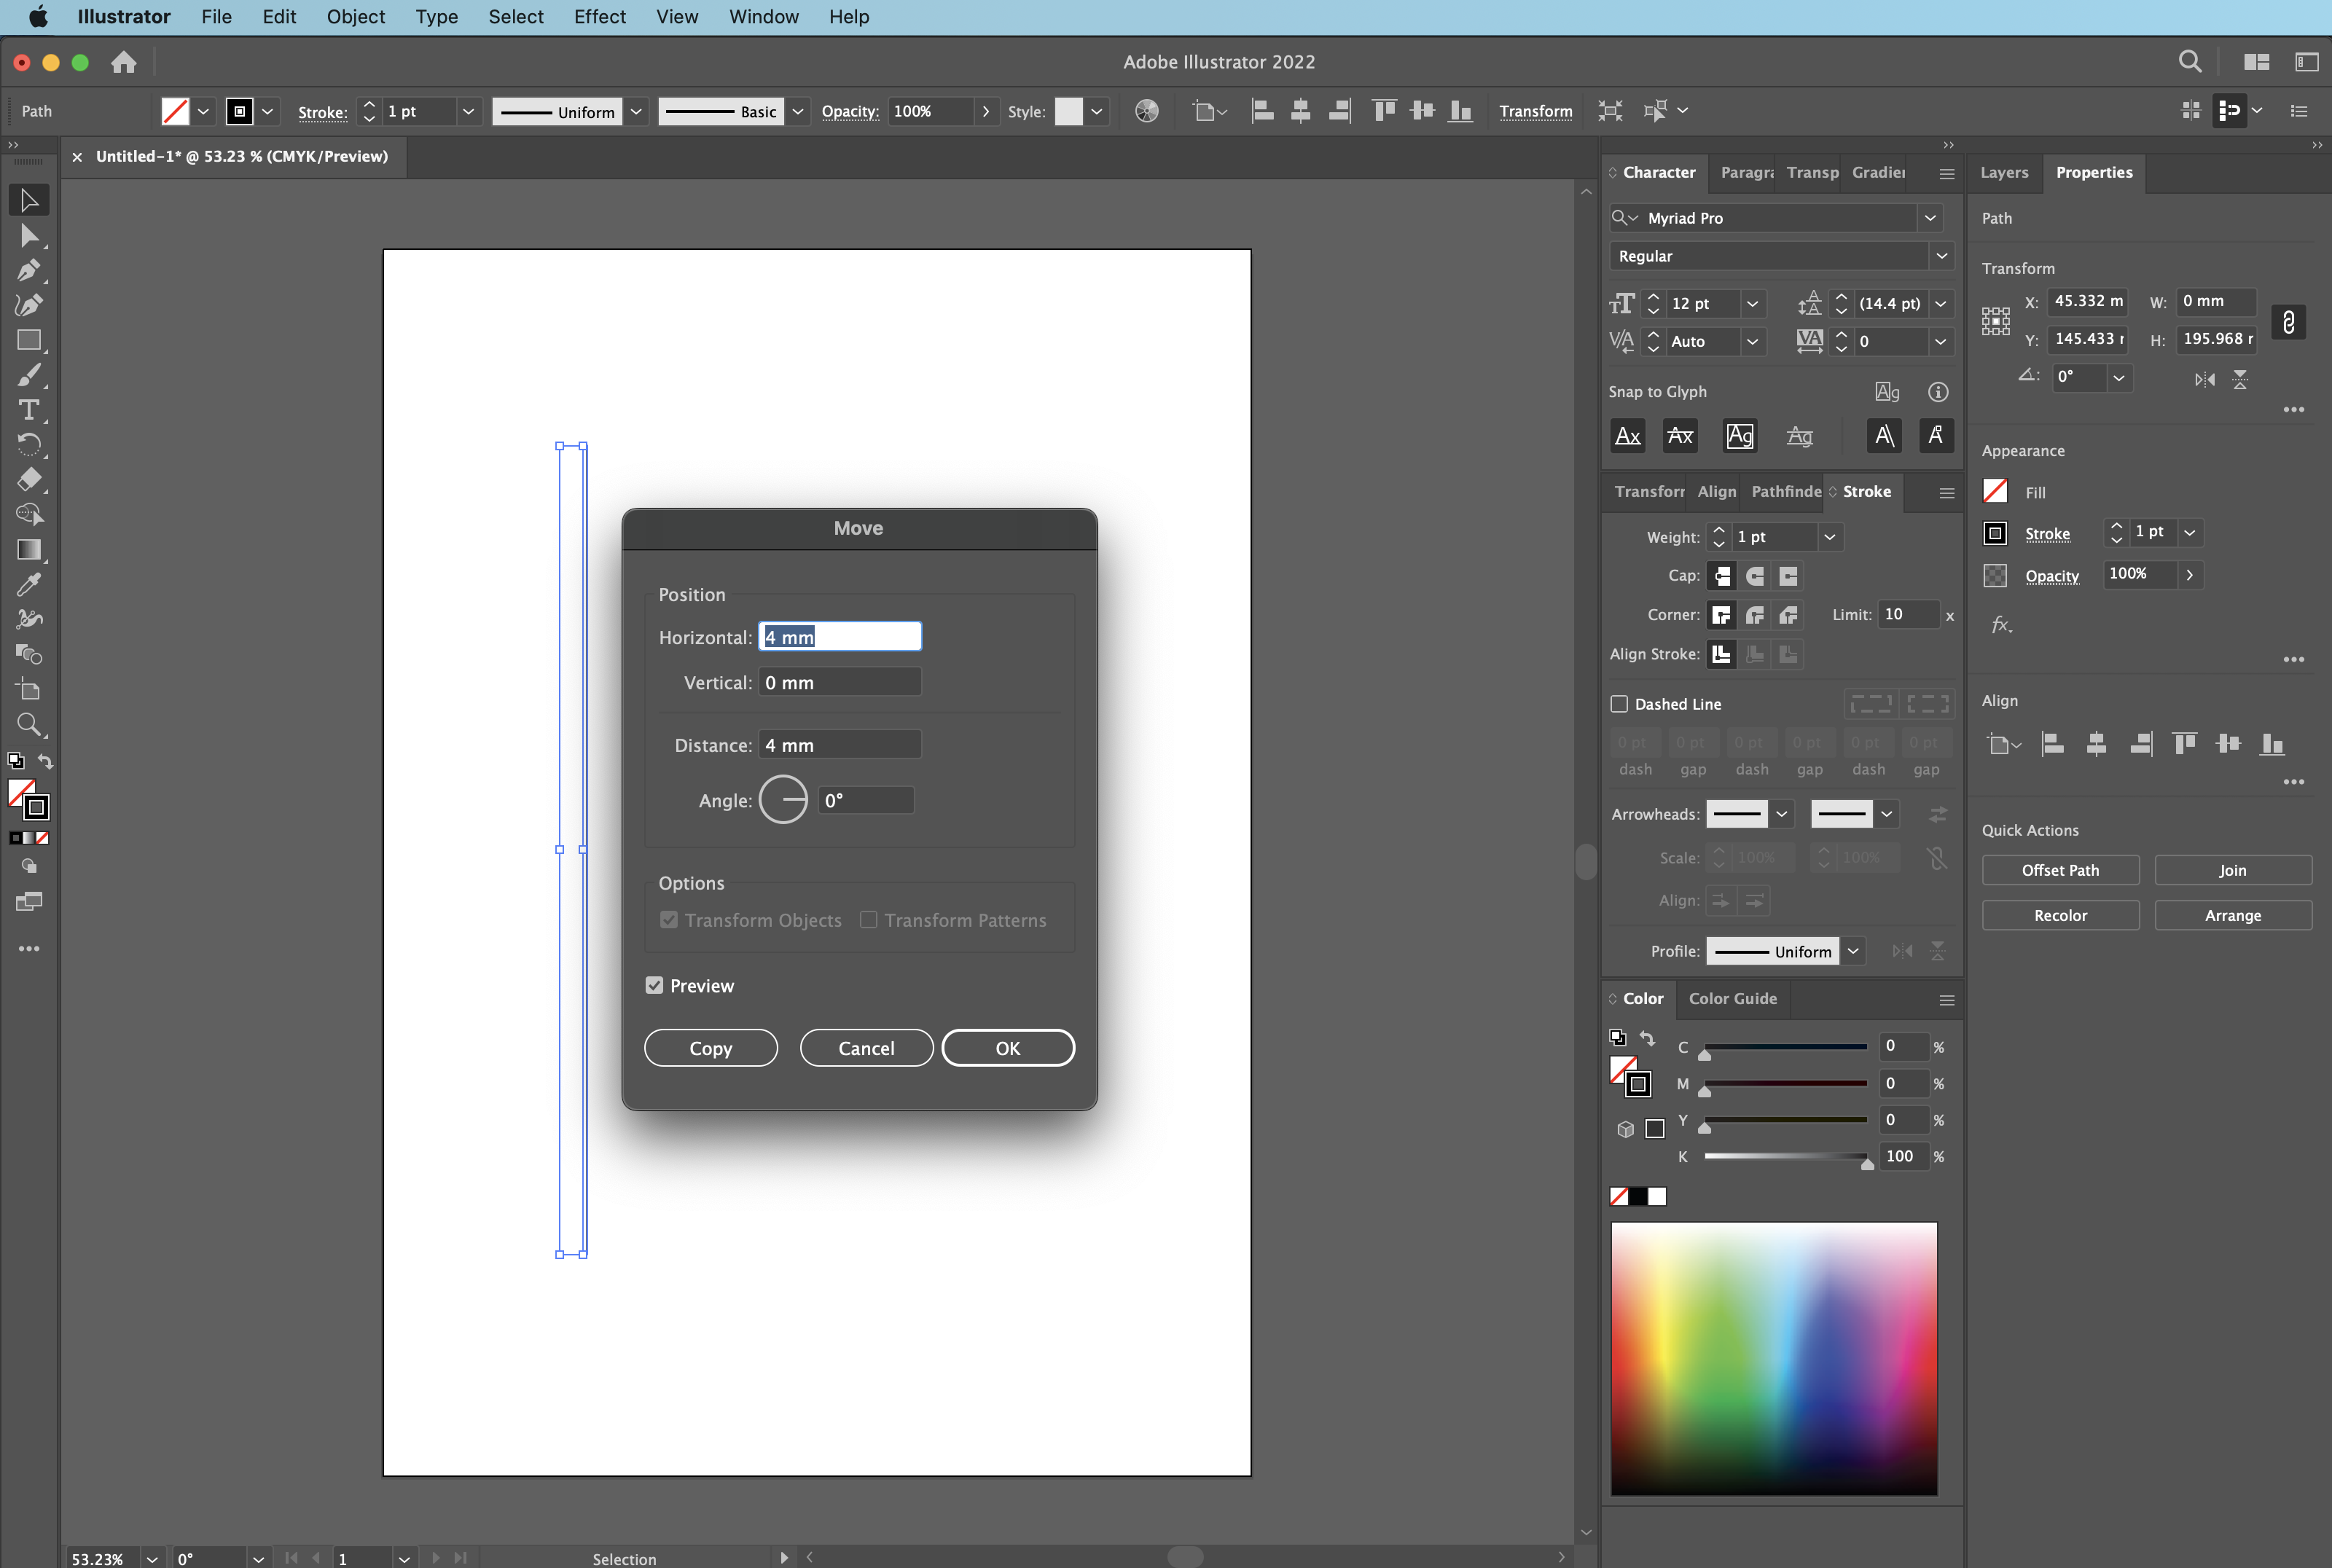This screenshot has width=2332, height=1568.
Task: Click the Offset Path quick action
Action: point(2060,870)
